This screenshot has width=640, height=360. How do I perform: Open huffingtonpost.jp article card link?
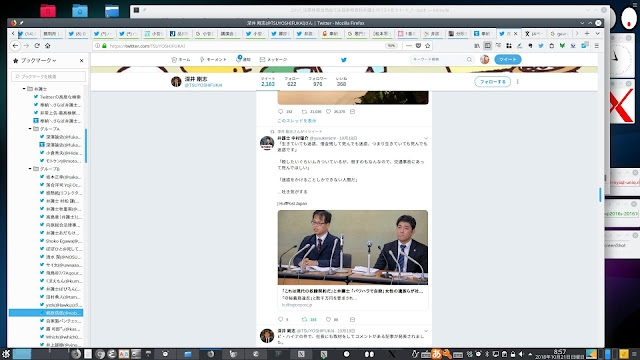pyautogui.click(x=353, y=298)
